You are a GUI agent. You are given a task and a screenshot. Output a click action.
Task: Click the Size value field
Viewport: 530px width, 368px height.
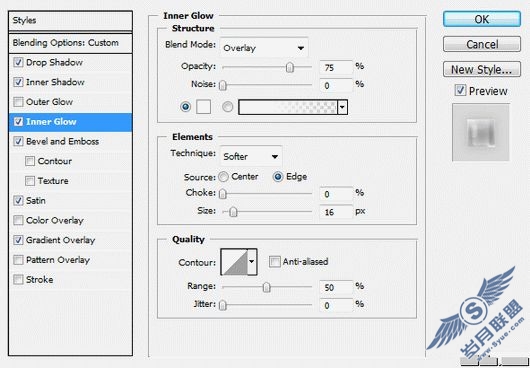pos(336,212)
